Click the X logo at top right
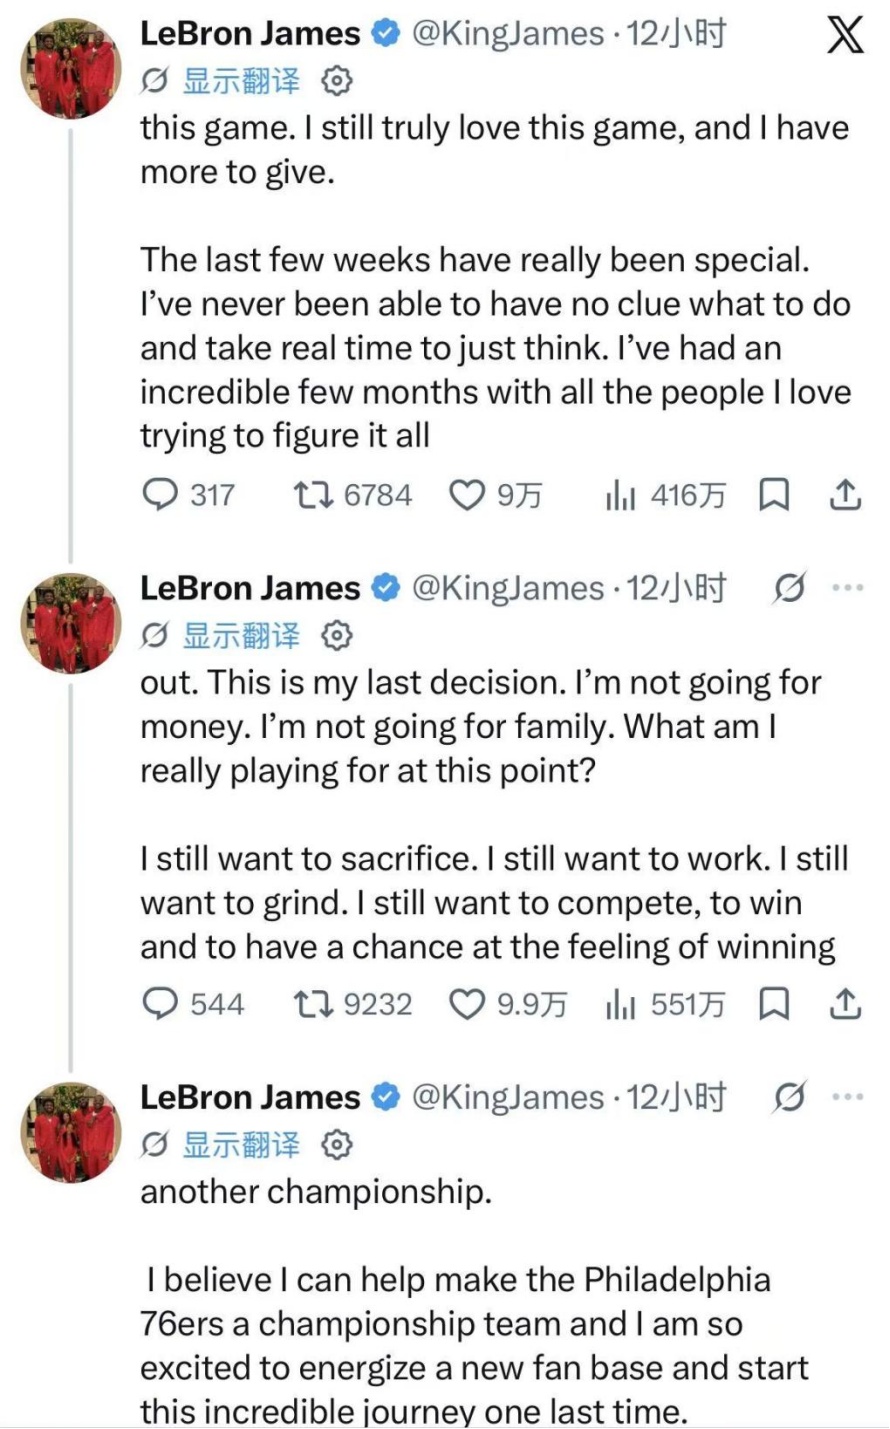Viewport: 890px width, 1429px height. pyautogui.click(x=846, y=35)
